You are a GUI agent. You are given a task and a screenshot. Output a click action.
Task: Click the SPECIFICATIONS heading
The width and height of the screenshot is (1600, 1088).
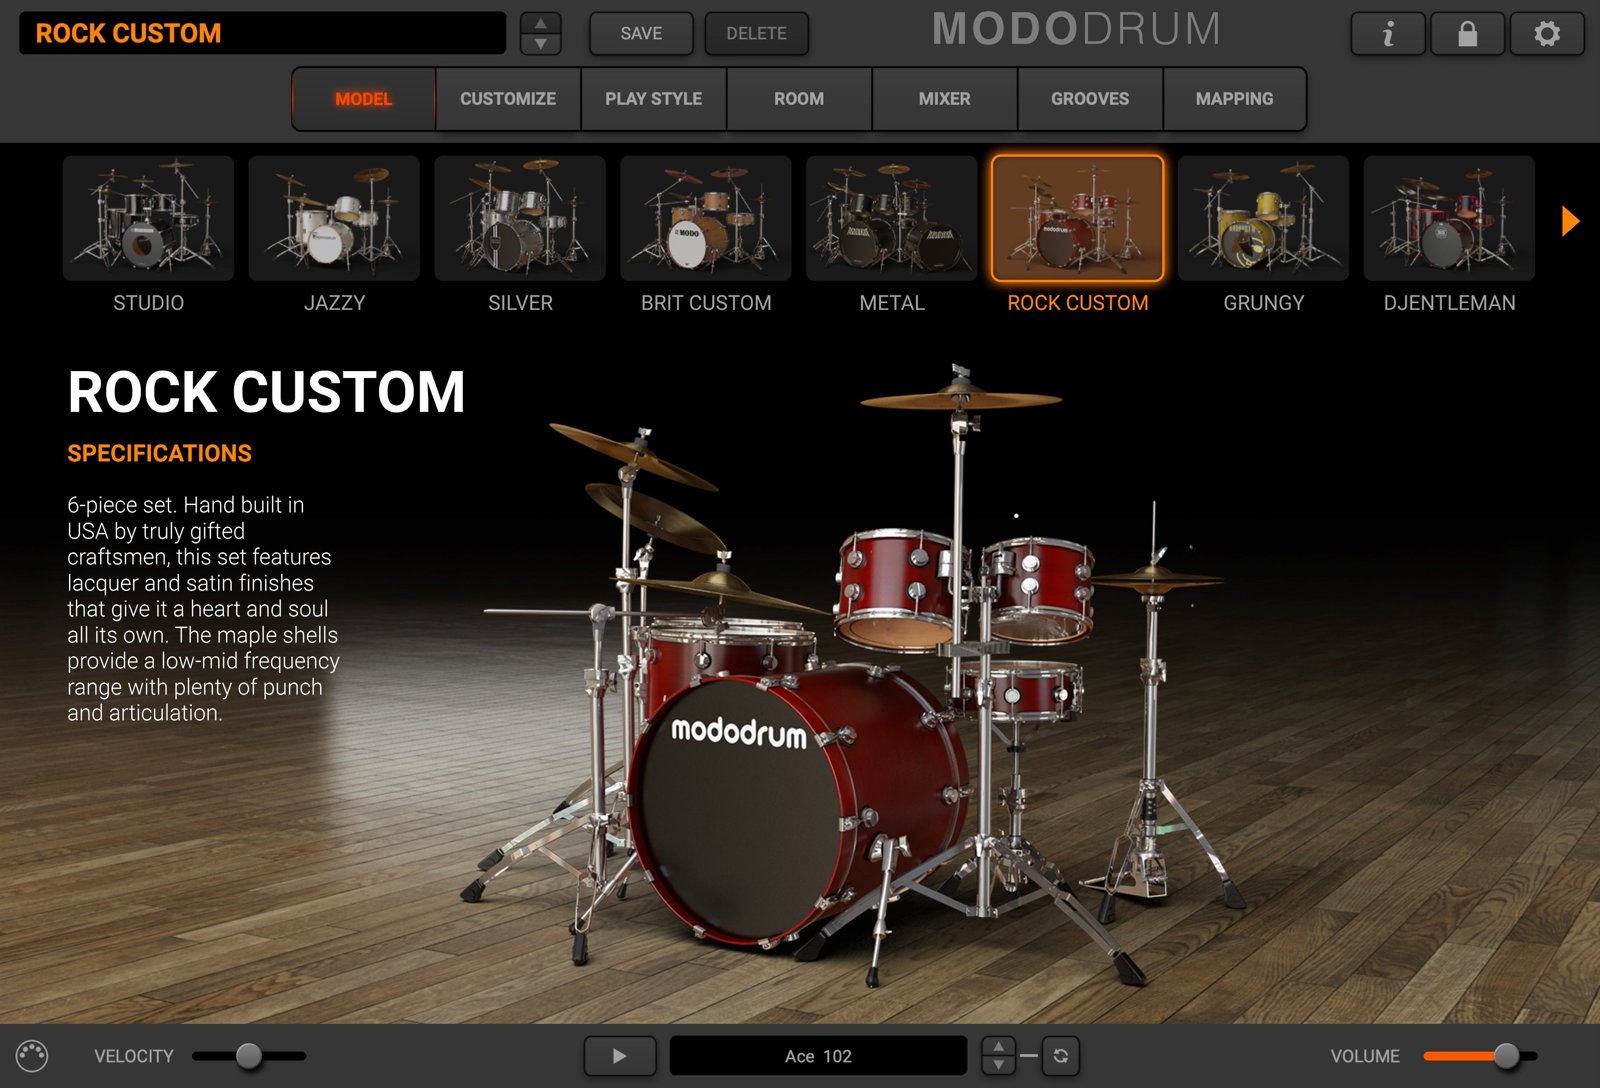[x=160, y=453]
